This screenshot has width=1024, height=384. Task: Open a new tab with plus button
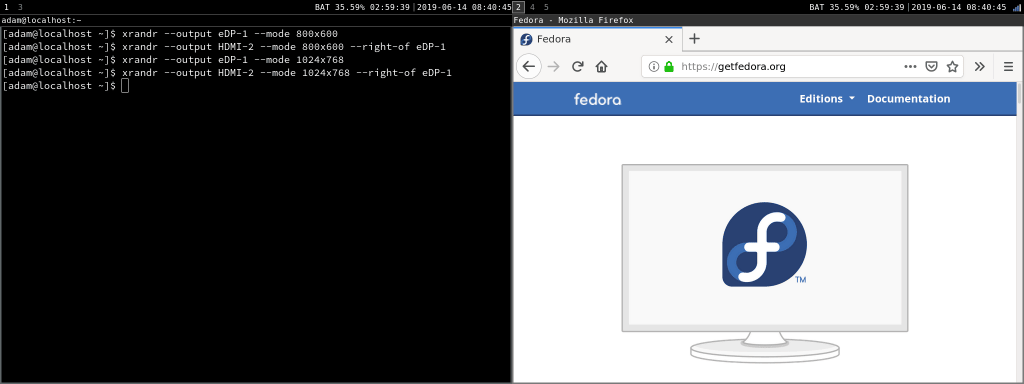(x=694, y=39)
